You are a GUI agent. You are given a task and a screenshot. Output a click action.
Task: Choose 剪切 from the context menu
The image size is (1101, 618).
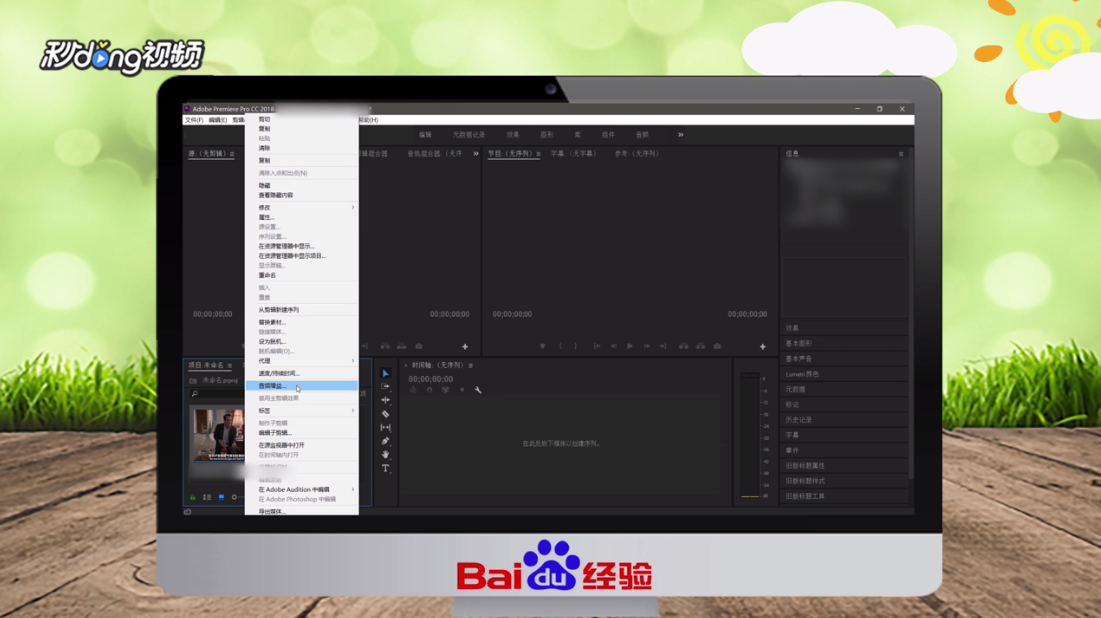point(302,119)
